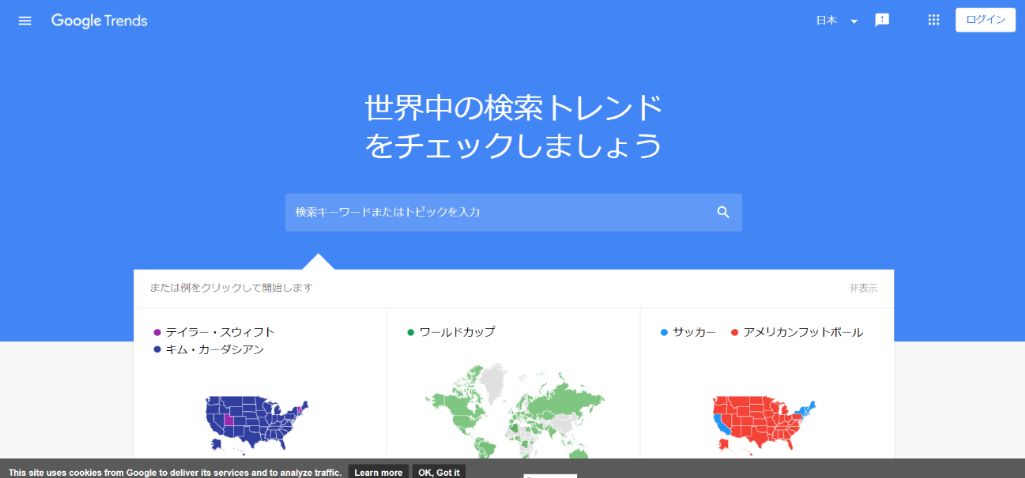Select アメリカンフットボール example term
1025x478 pixels.
tap(803, 332)
